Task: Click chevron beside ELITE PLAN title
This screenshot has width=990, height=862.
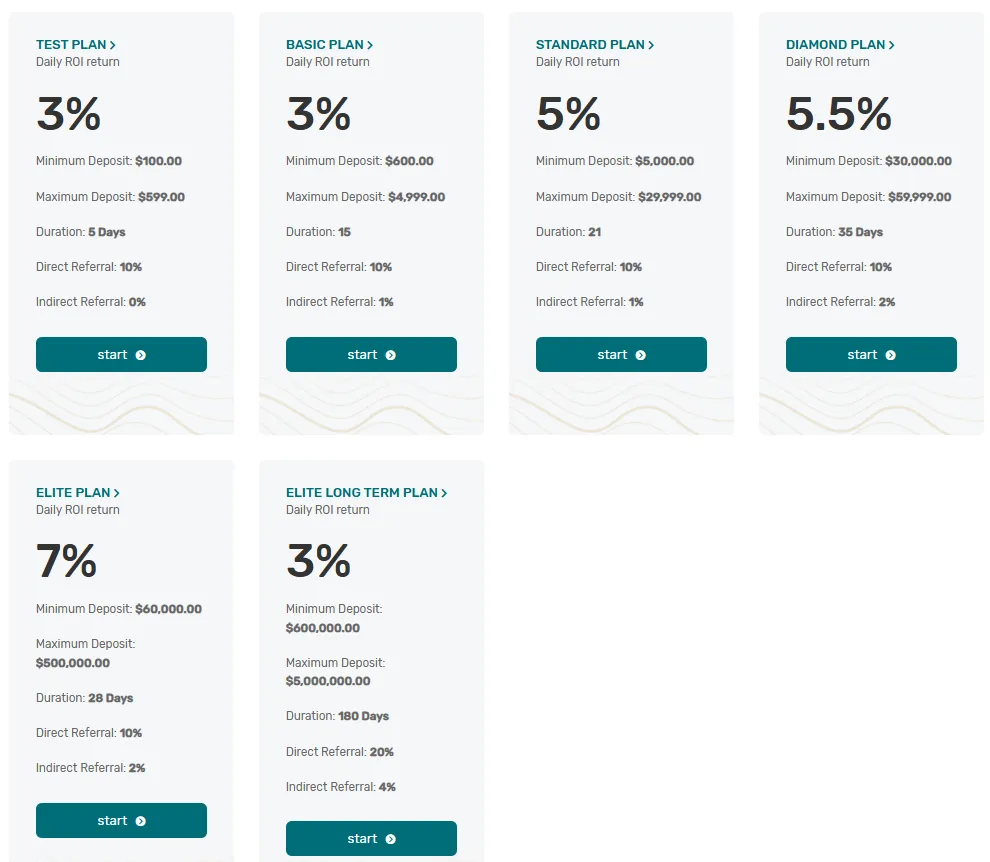Action: point(117,493)
